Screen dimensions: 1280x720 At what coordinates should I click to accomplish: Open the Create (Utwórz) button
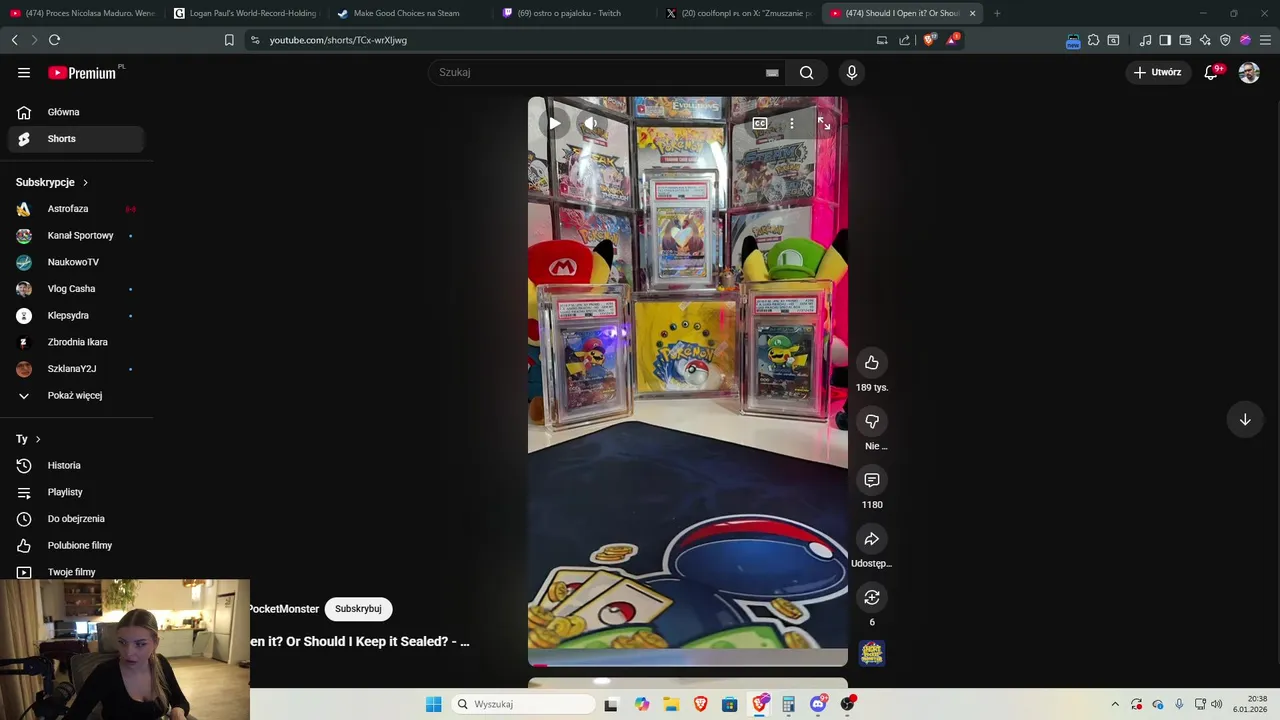click(1158, 72)
